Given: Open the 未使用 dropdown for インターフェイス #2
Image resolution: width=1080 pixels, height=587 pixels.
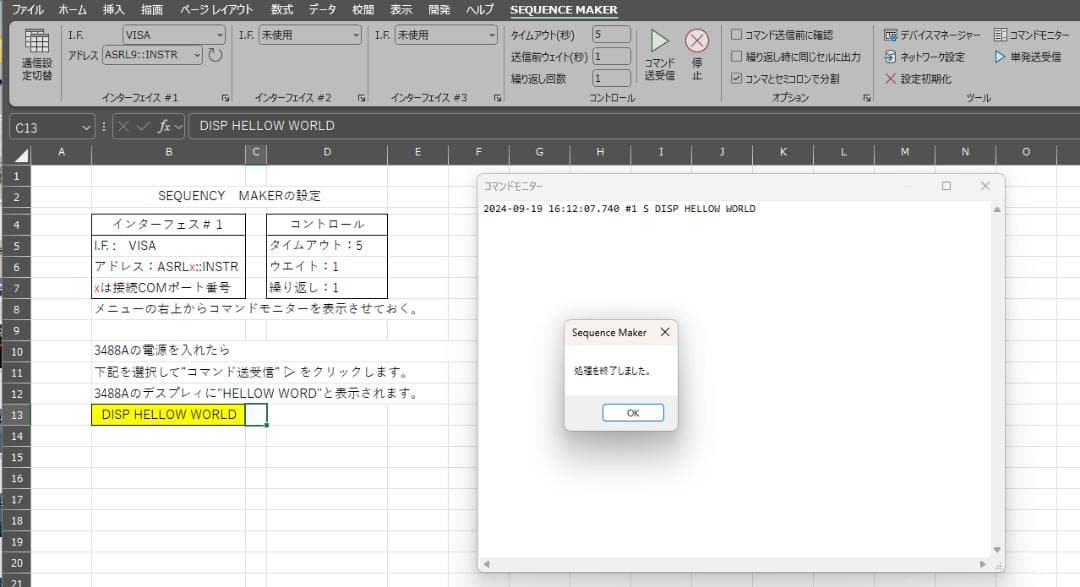Looking at the screenshot, I should [356, 33].
